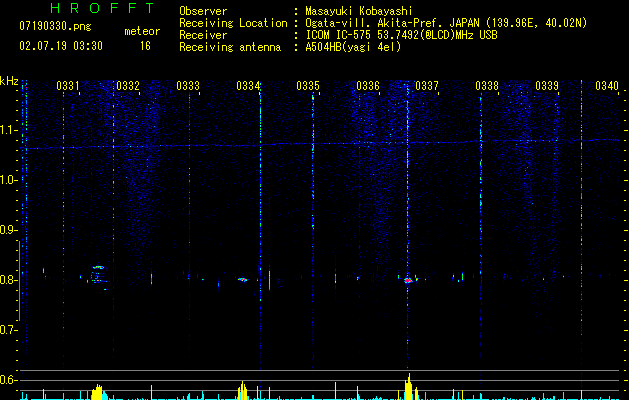Click the 1.0 frequency axis label
The height and width of the screenshot is (400, 629).
[x=8, y=180]
